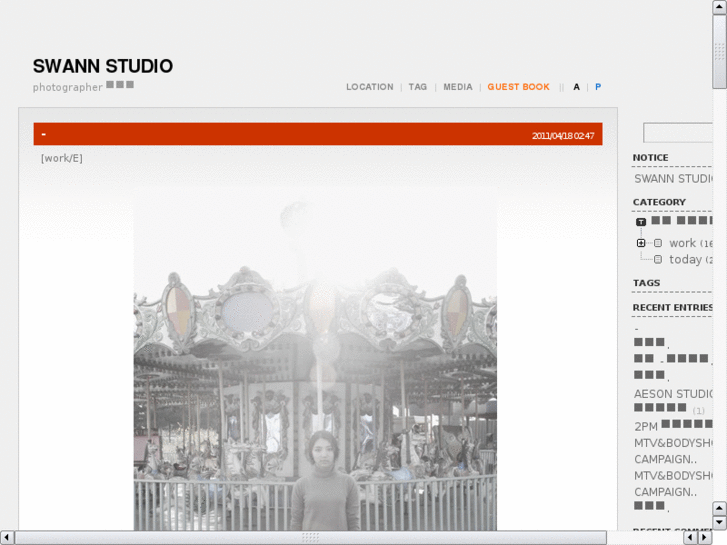Click the category tree root T icon
The height and width of the screenshot is (545, 727).
click(x=641, y=222)
